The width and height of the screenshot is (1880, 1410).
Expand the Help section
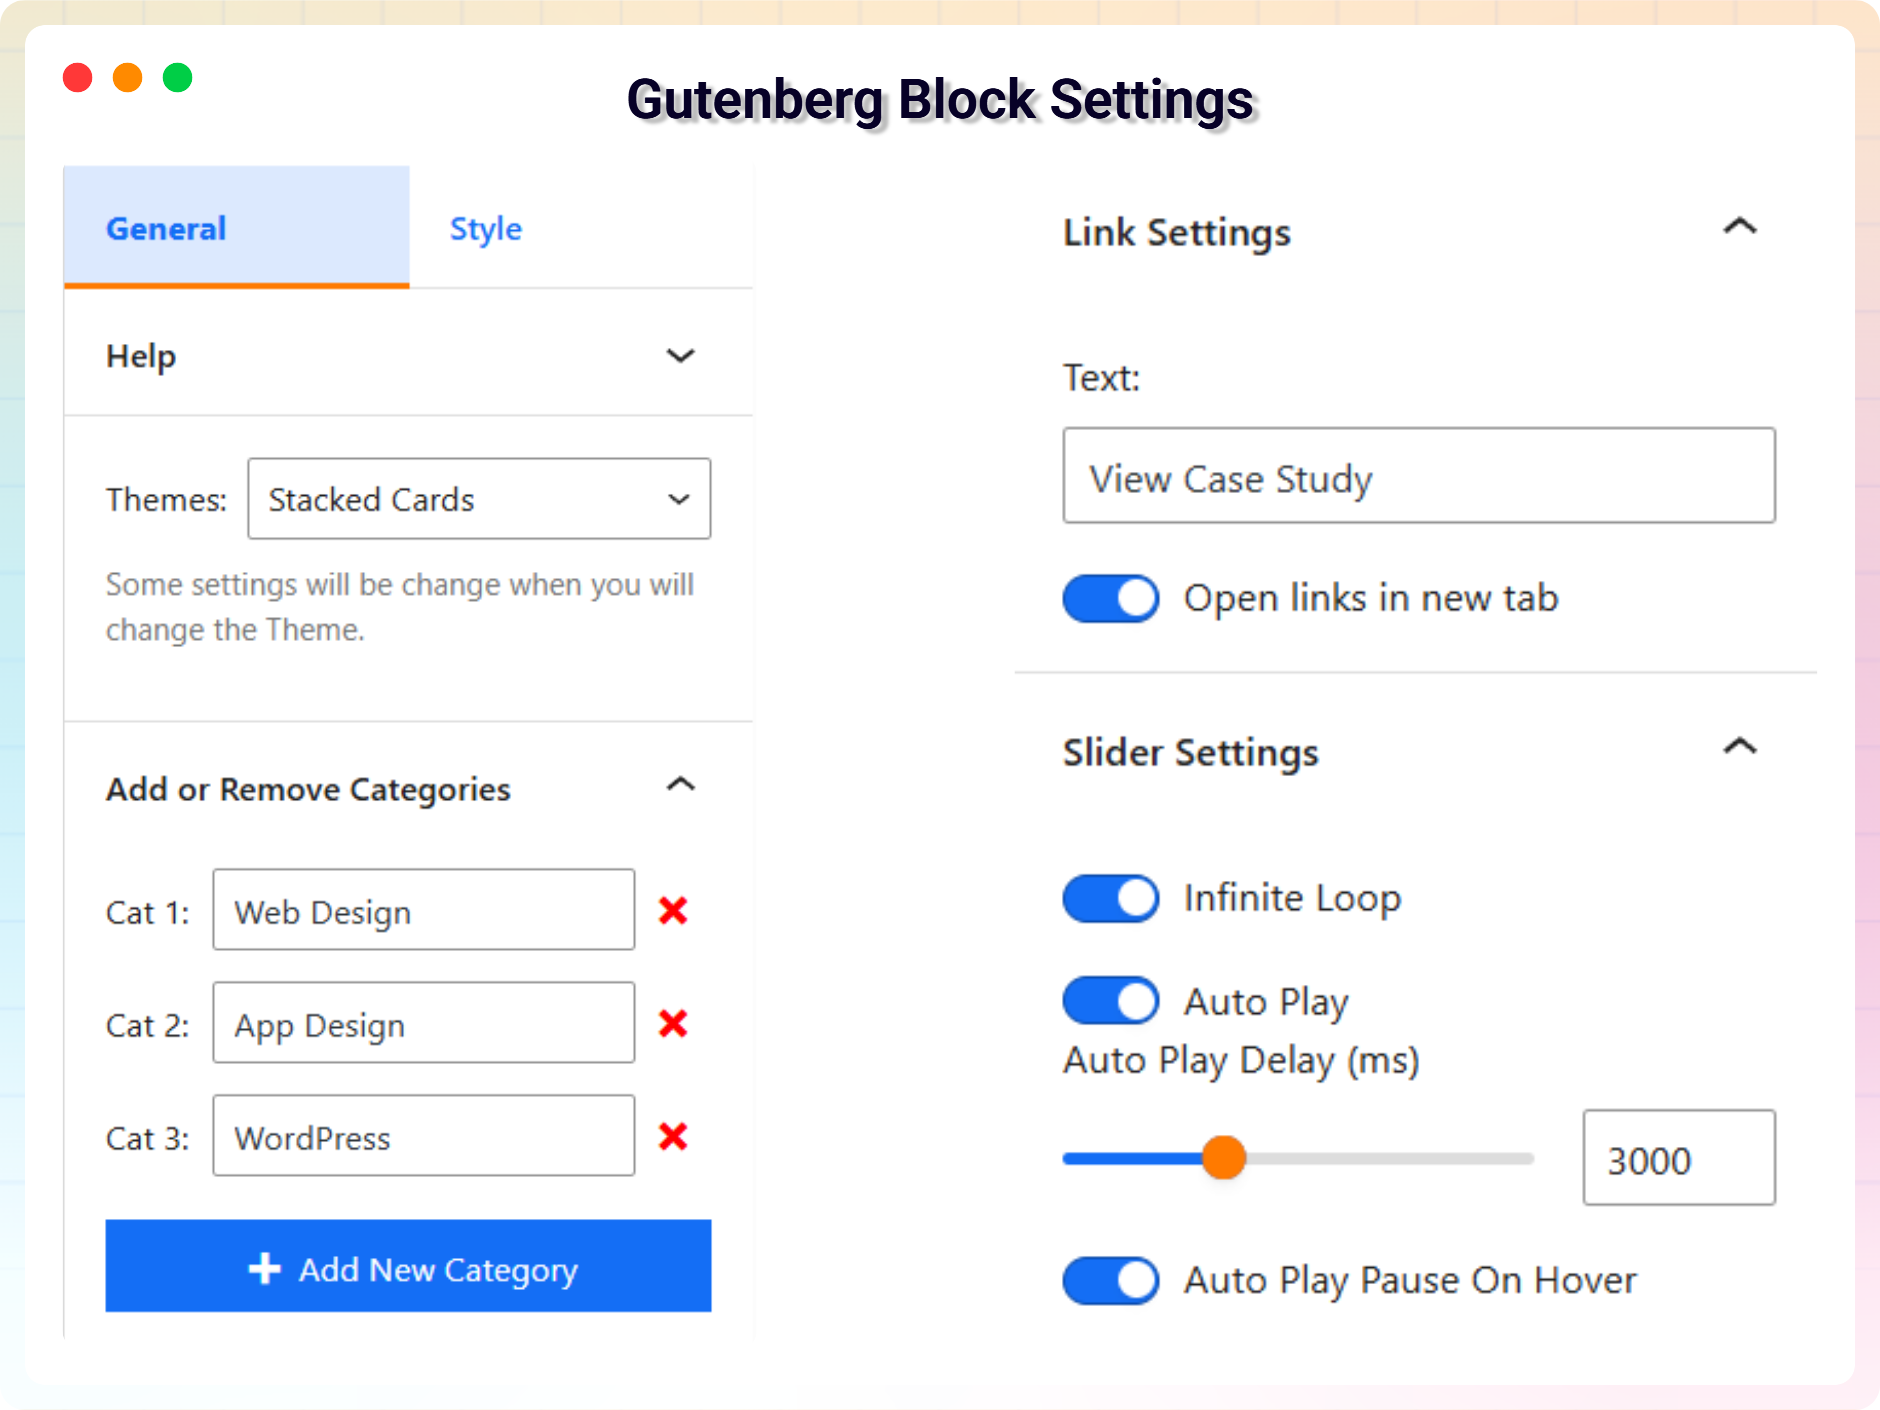coord(681,356)
